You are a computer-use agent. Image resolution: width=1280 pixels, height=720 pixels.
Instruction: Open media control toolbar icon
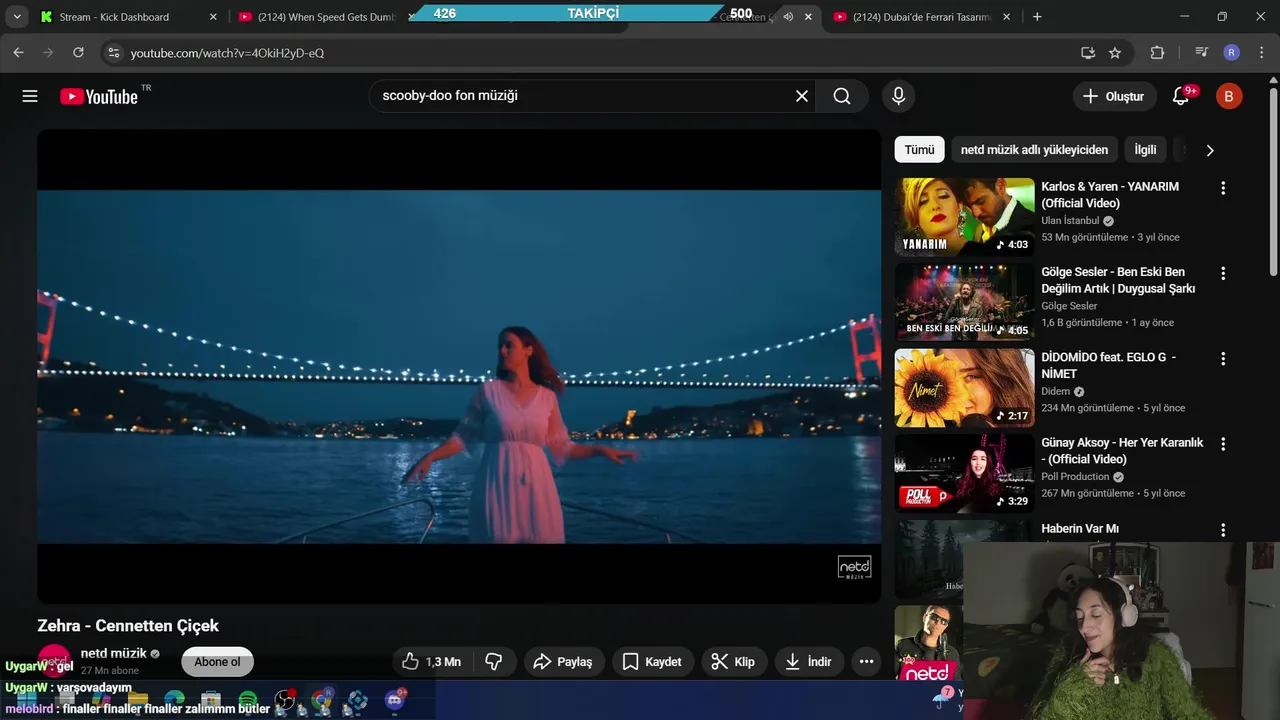coord(1201,52)
